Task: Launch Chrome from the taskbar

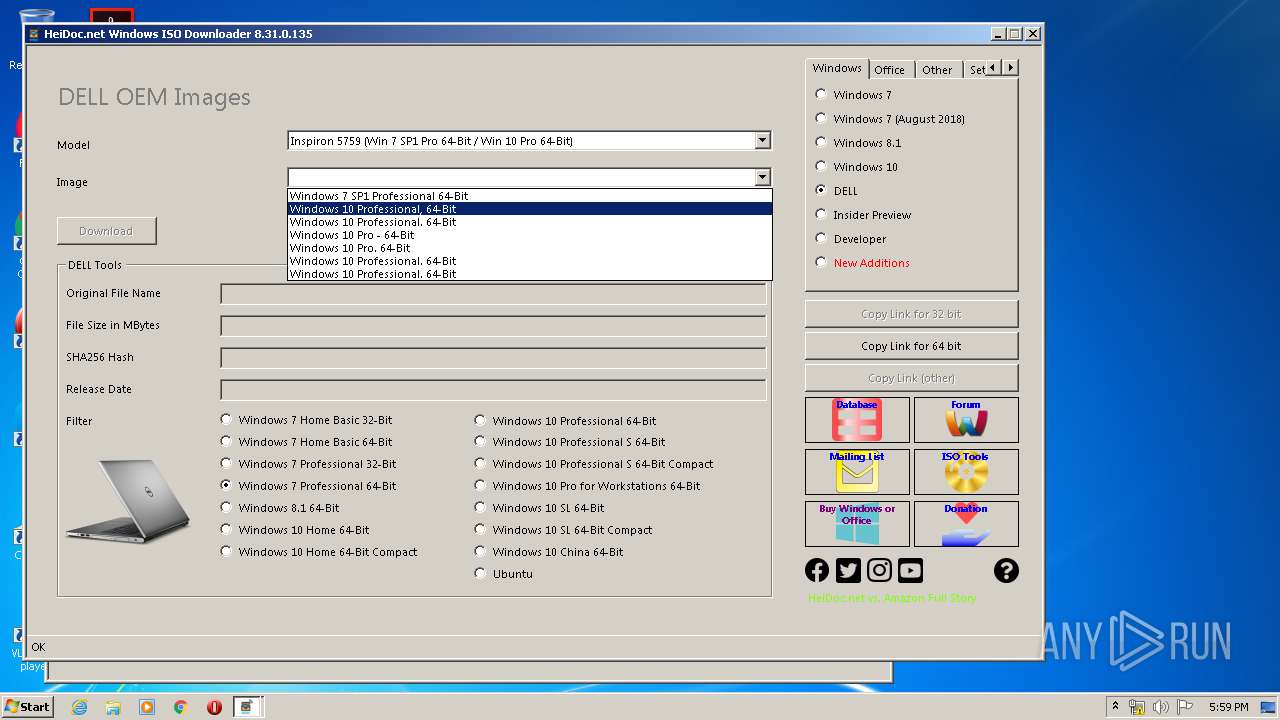Action: [x=181, y=707]
